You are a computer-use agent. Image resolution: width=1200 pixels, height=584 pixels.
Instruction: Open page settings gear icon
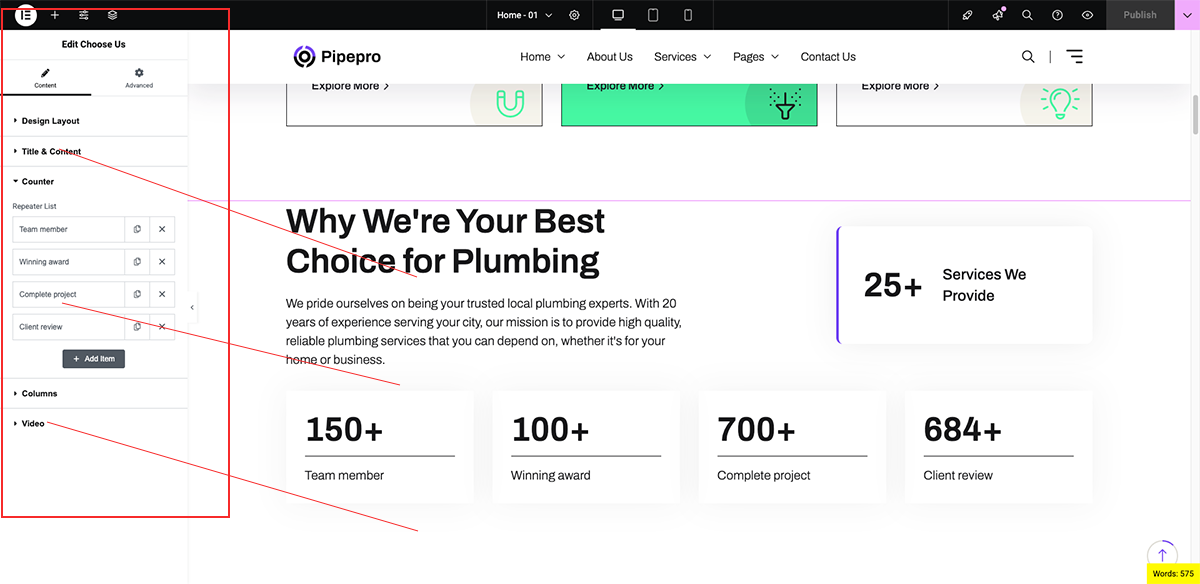click(x=574, y=15)
